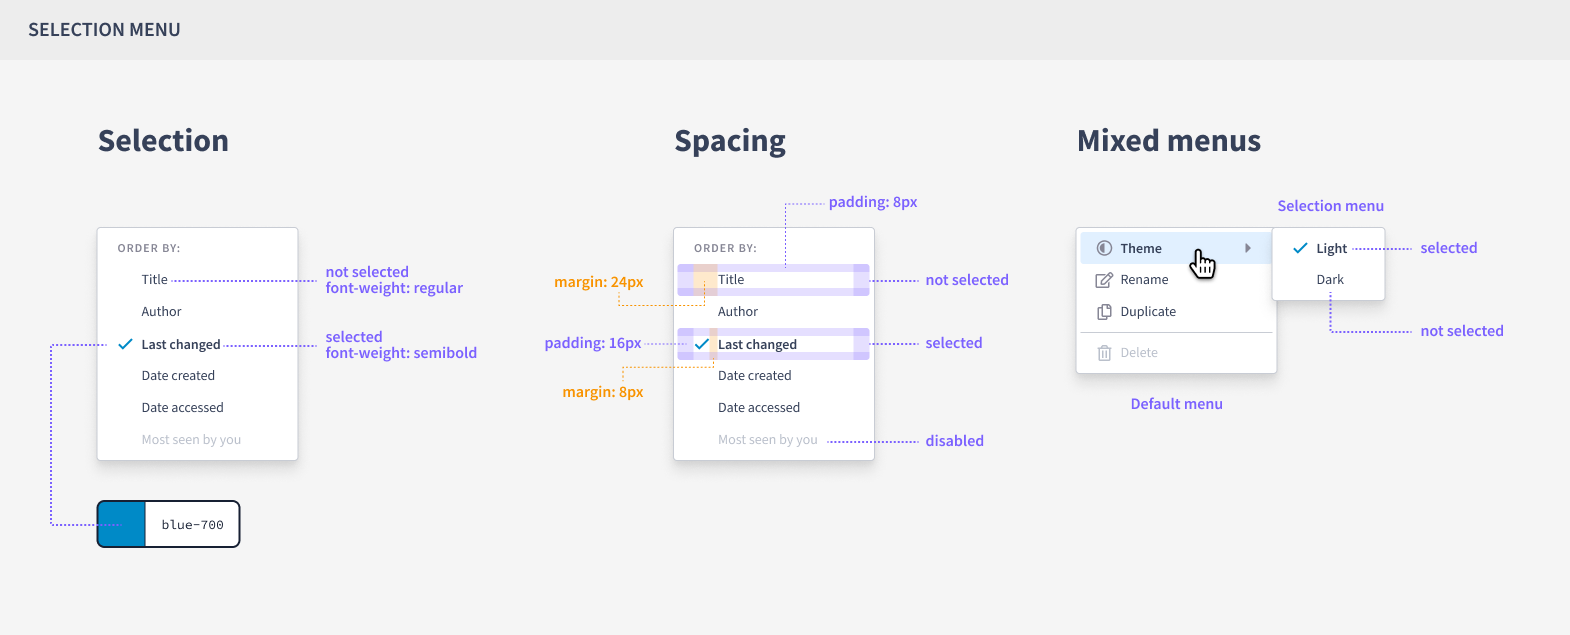Choose Author in Selection order menu
The image size is (1570, 635).
pyautogui.click(x=161, y=312)
